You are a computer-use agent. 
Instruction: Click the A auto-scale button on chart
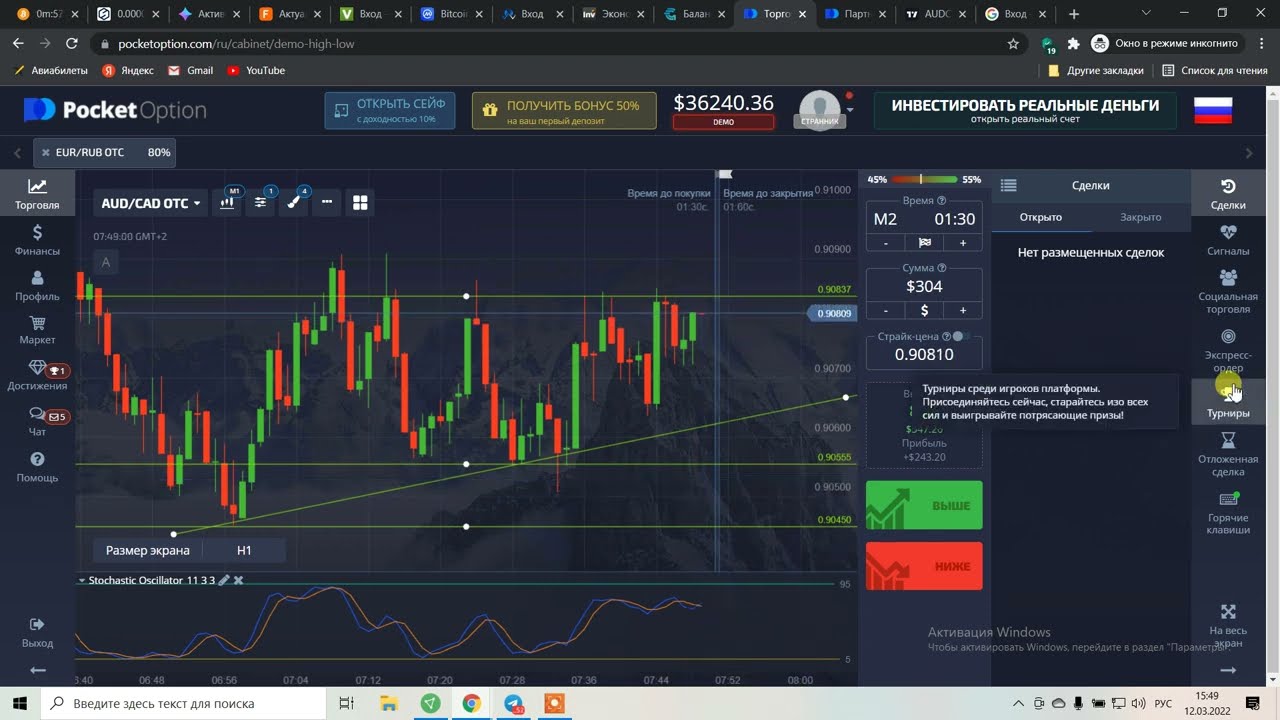pyautogui.click(x=105, y=263)
